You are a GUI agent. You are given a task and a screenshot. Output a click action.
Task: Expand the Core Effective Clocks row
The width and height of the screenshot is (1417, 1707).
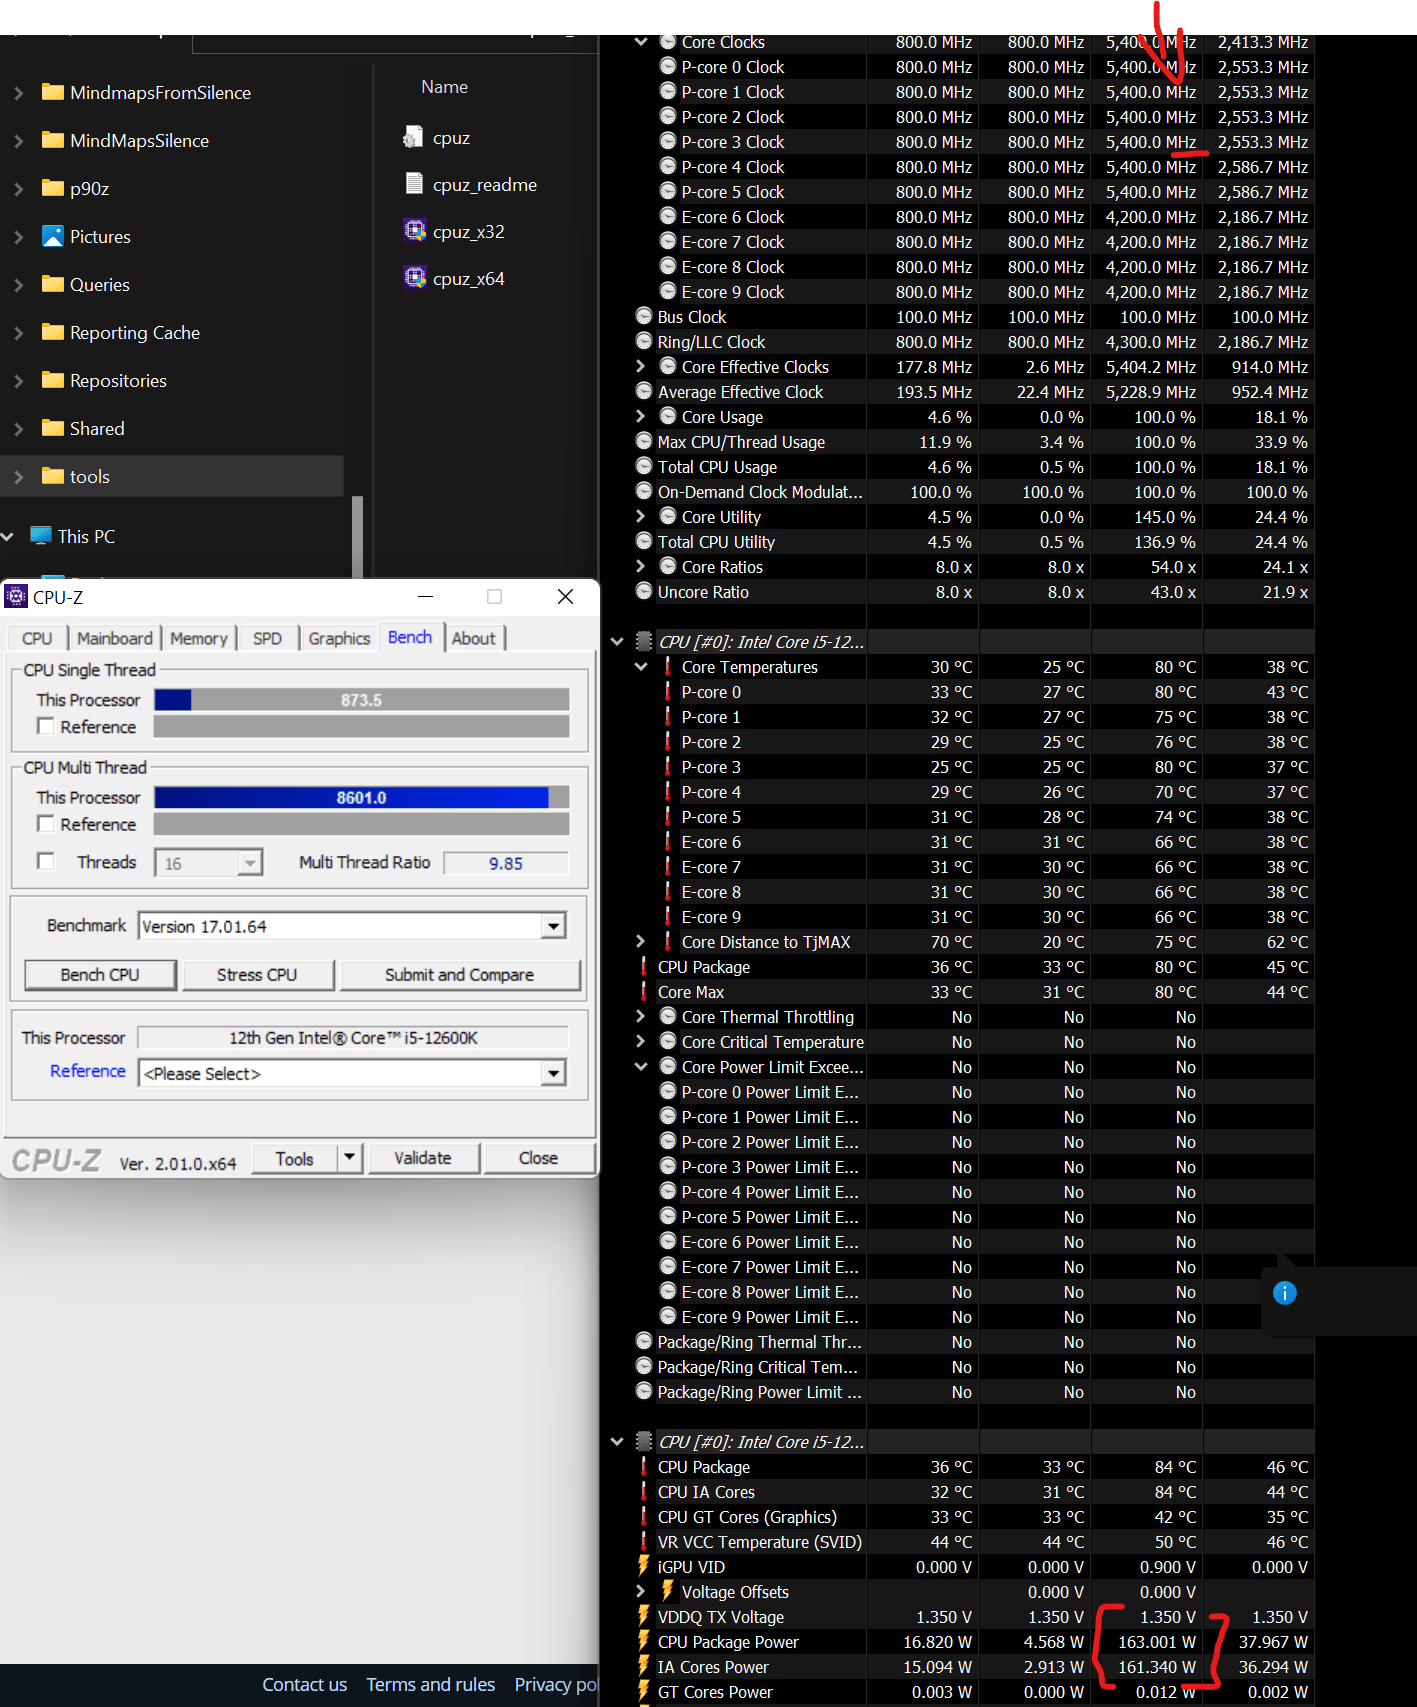641,366
